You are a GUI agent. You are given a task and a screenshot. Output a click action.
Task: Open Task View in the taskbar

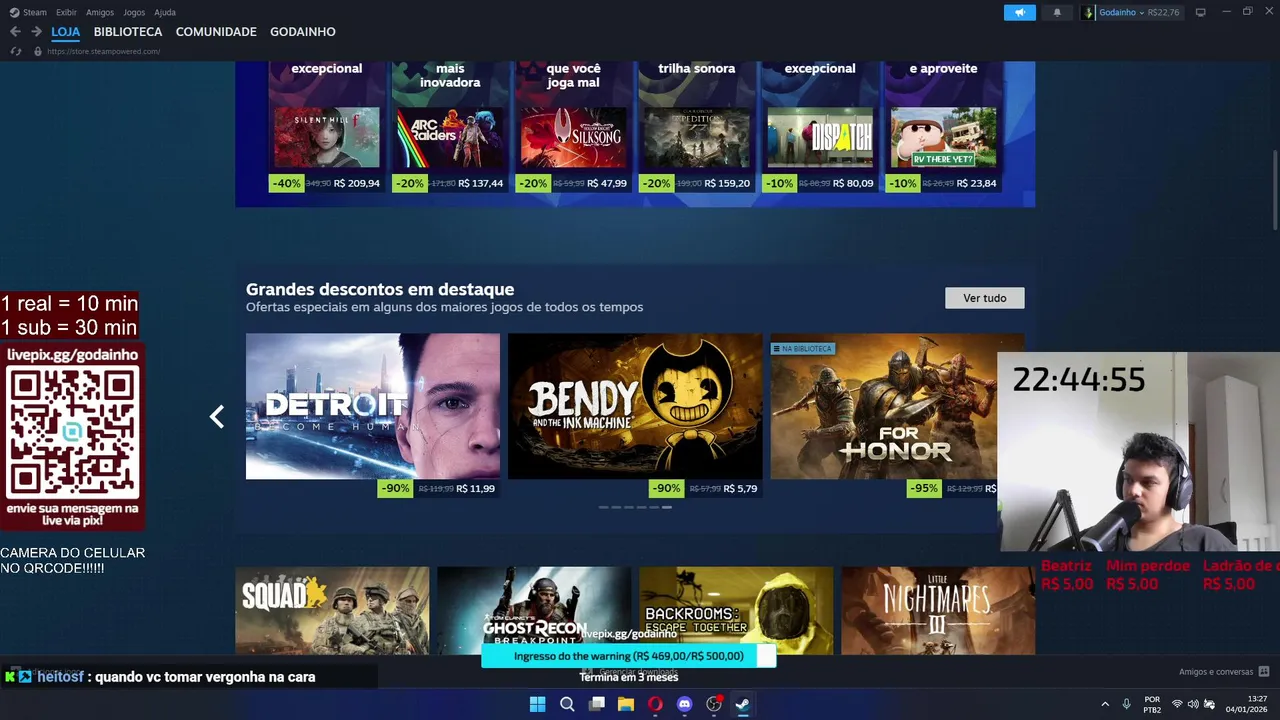[x=597, y=704]
